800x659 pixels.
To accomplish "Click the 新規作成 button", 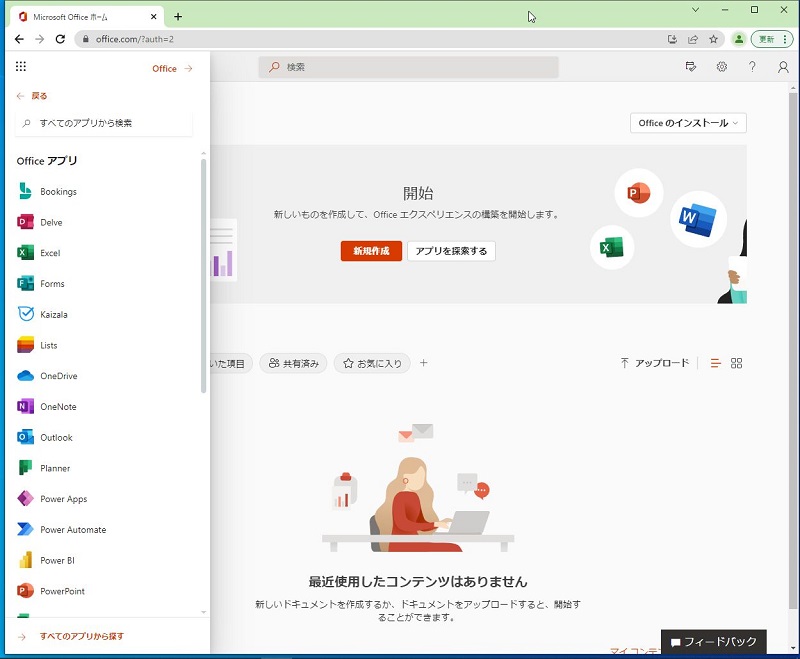I will pos(371,251).
